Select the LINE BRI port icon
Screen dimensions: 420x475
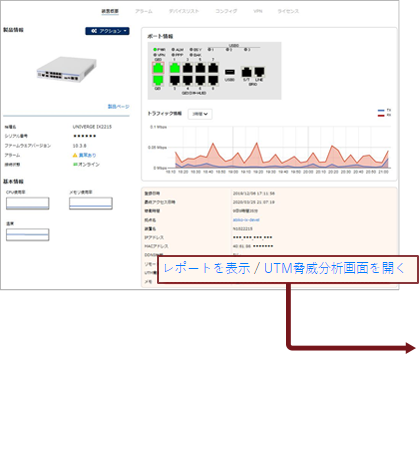click(259, 72)
